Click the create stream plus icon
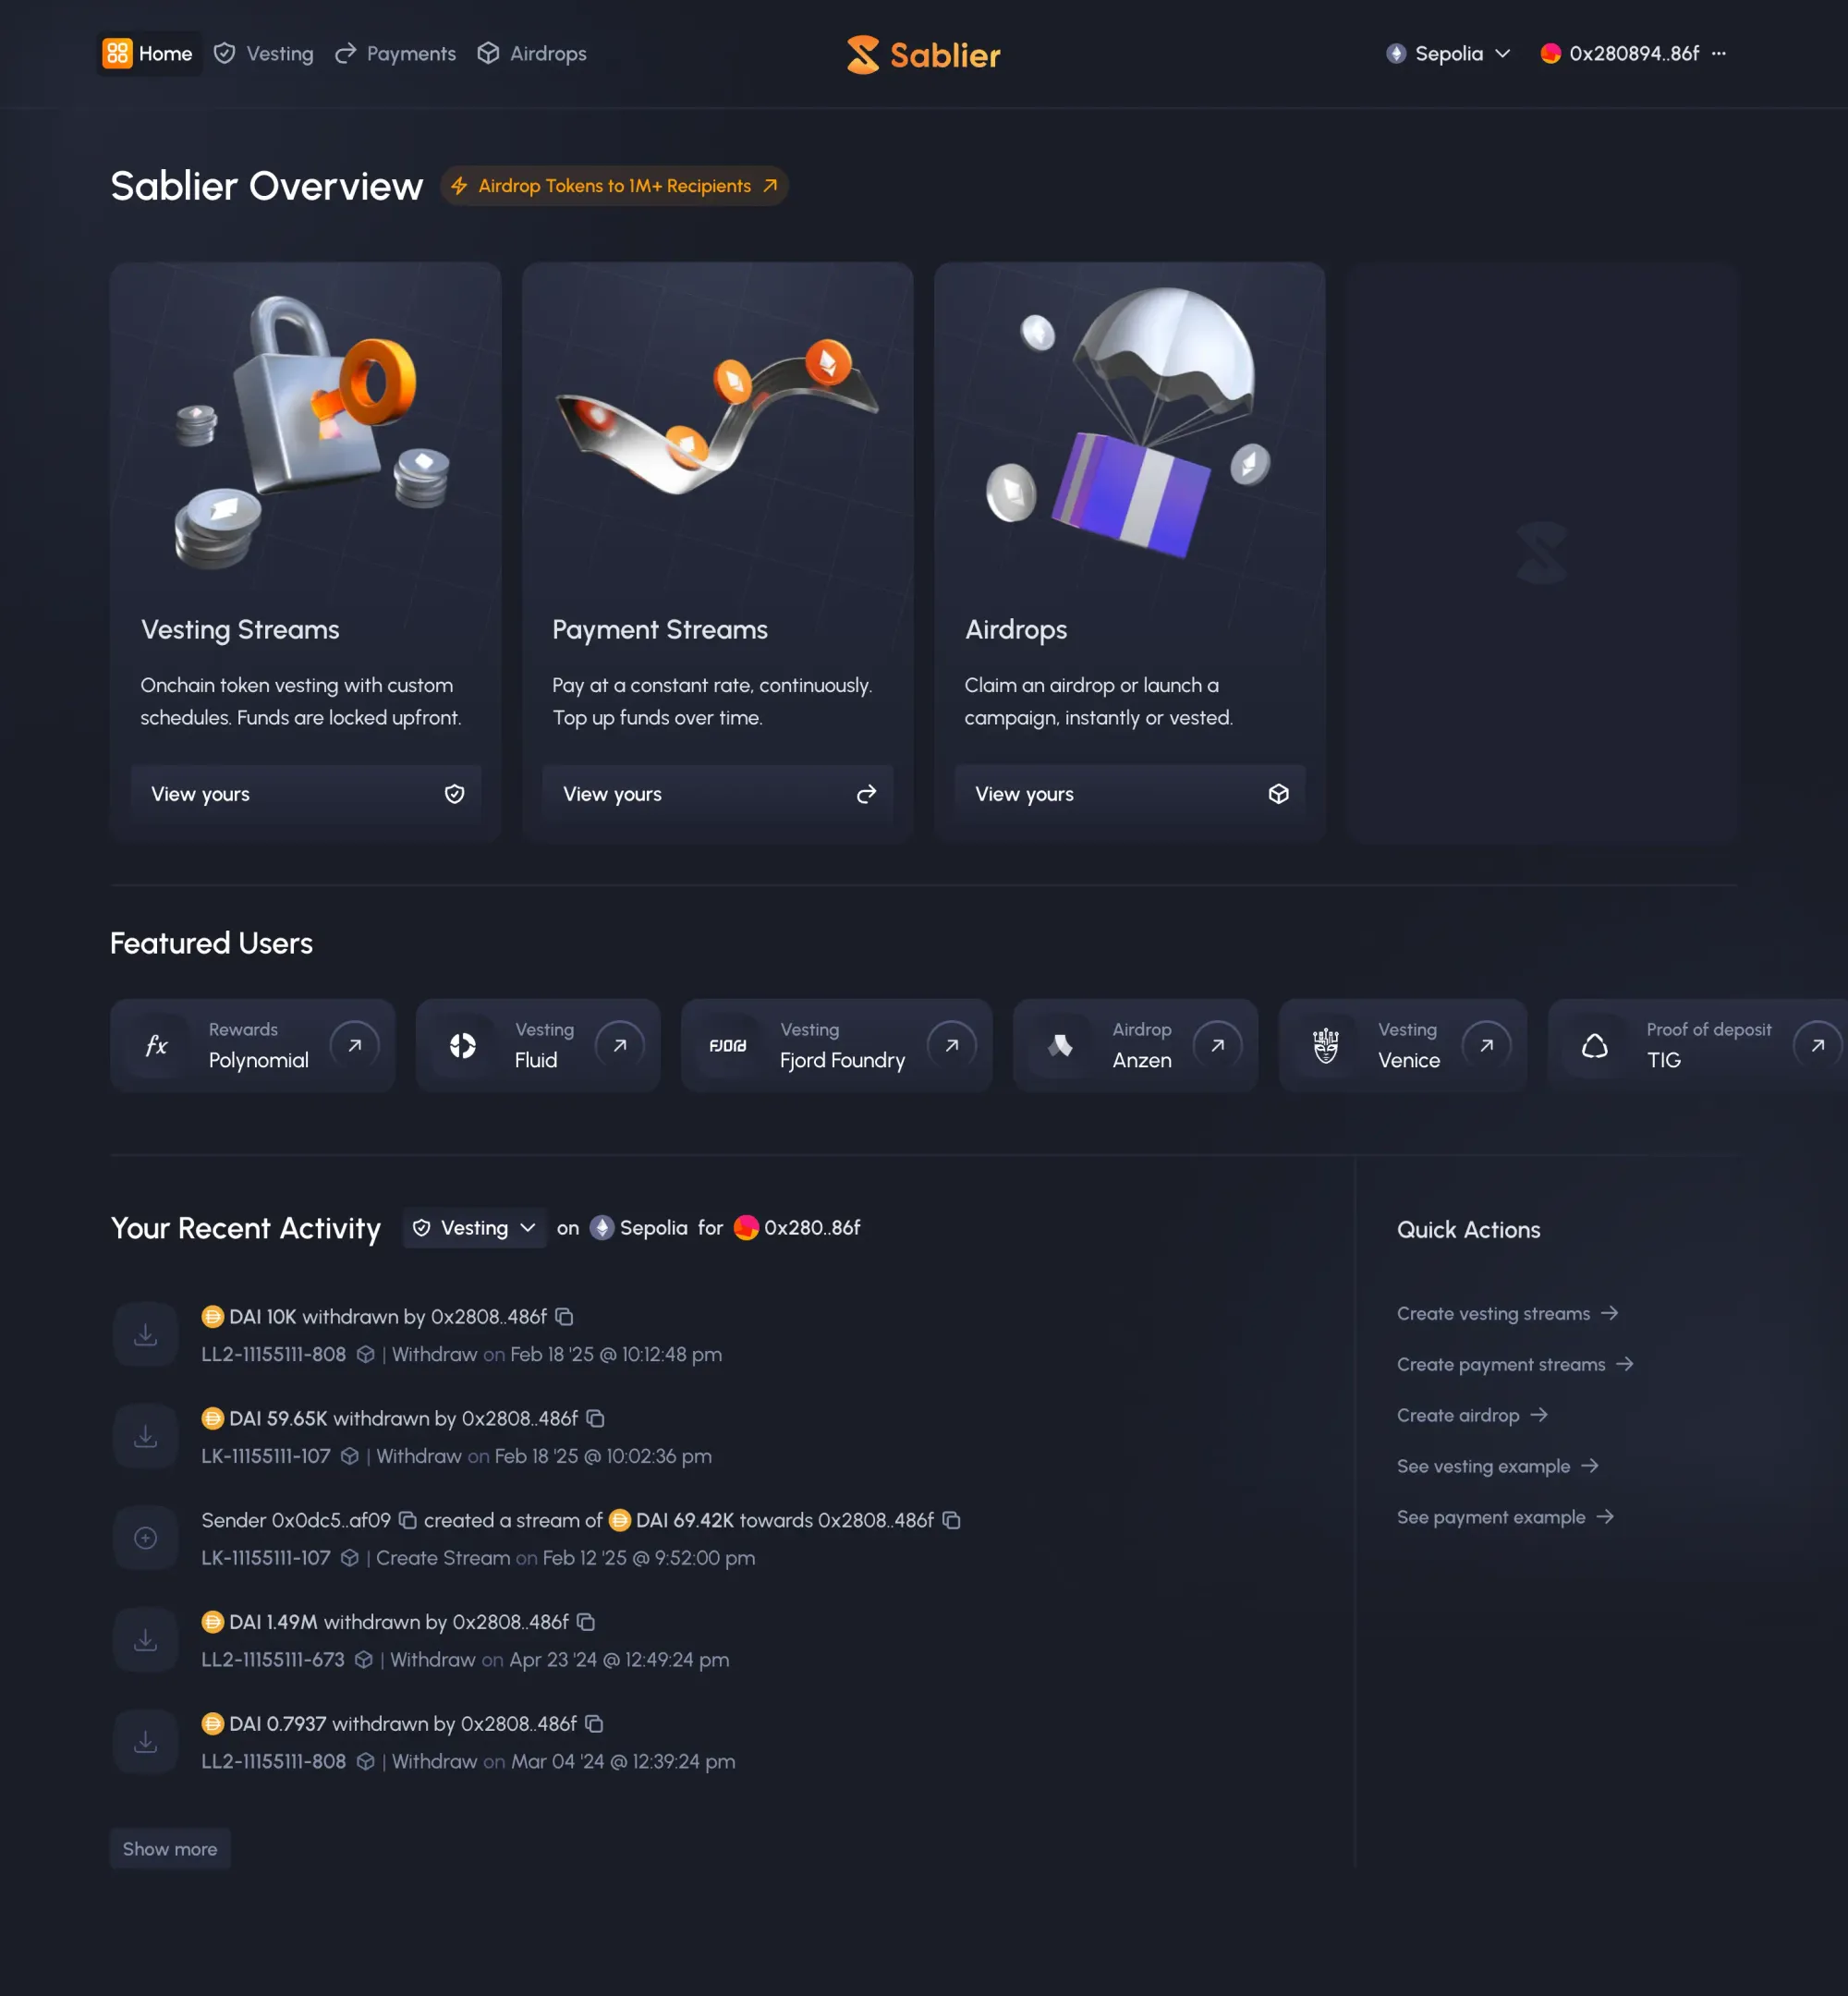1848x1996 pixels. click(x=146, y=1538)
